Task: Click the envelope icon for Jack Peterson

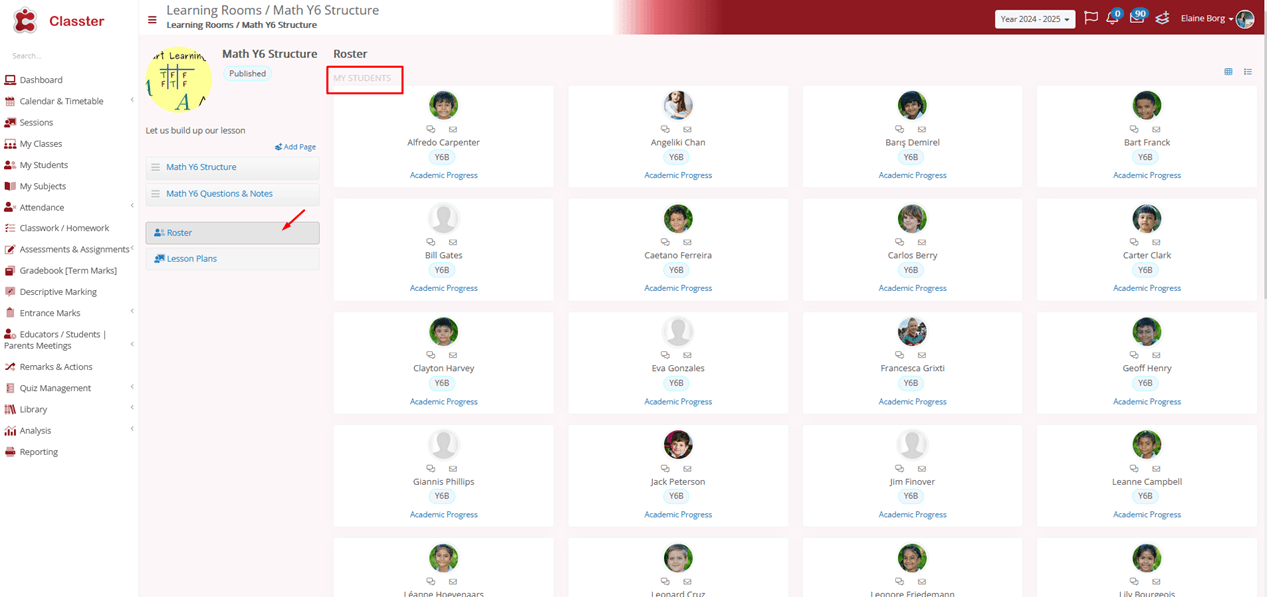Action: click(x=687, y=468)
